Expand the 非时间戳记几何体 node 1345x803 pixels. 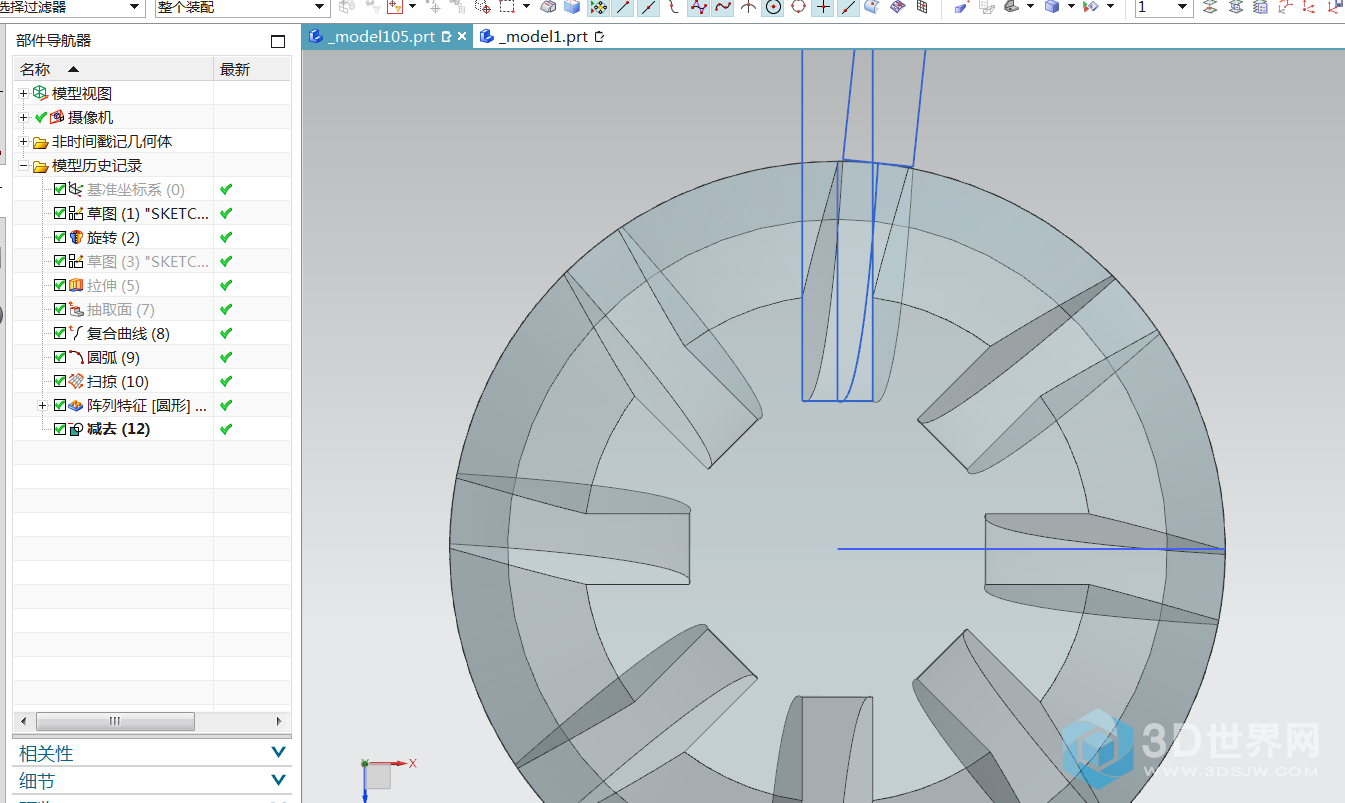pos(24,141)
